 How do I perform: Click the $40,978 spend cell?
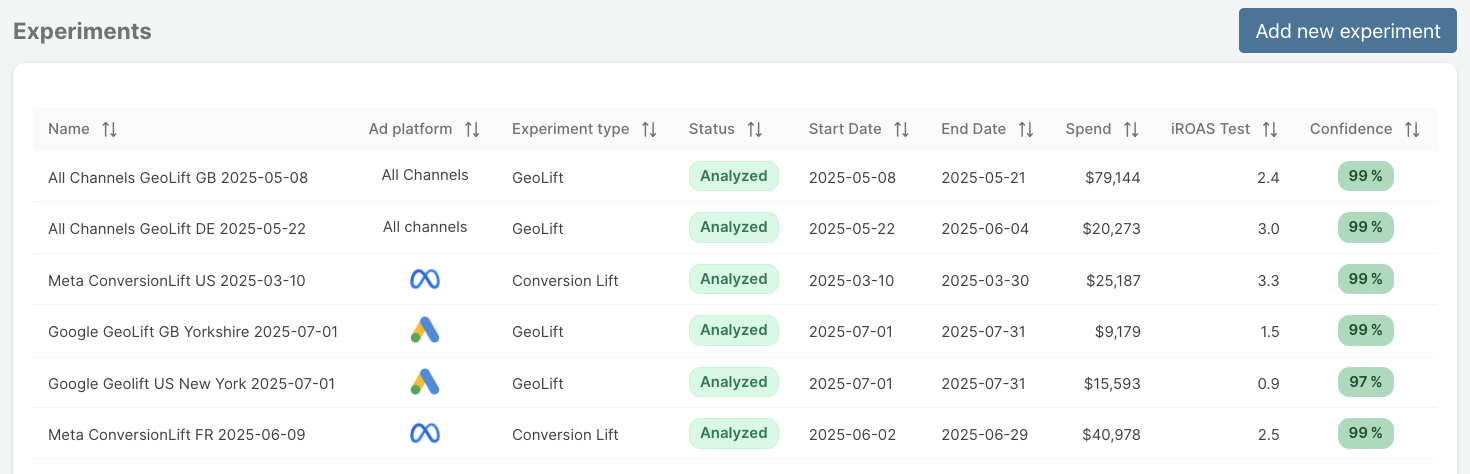(1110, 435)
